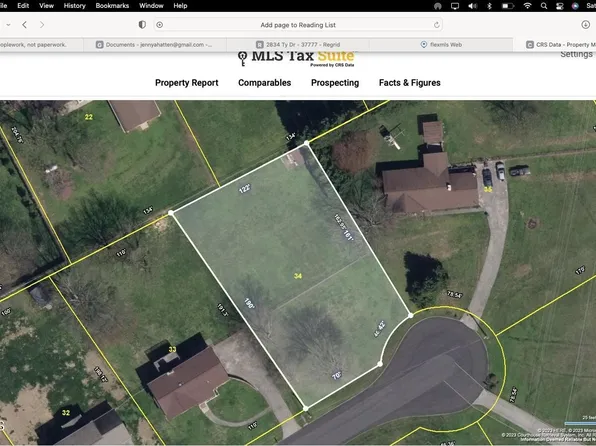Open the View menu
This screenshot has height=446, width=596.
46,6
